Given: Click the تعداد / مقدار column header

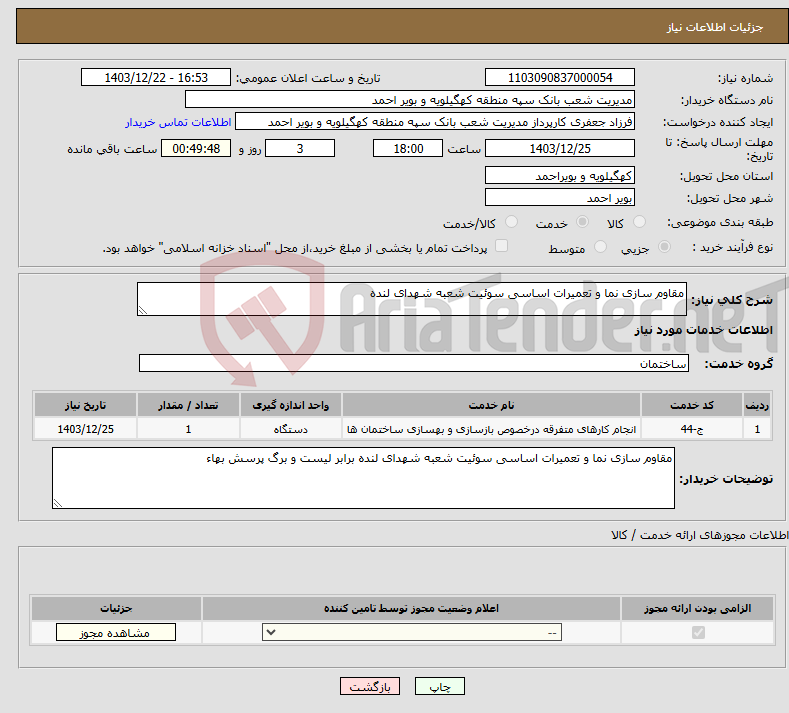Looking at the screenshot, I should 188,406.
